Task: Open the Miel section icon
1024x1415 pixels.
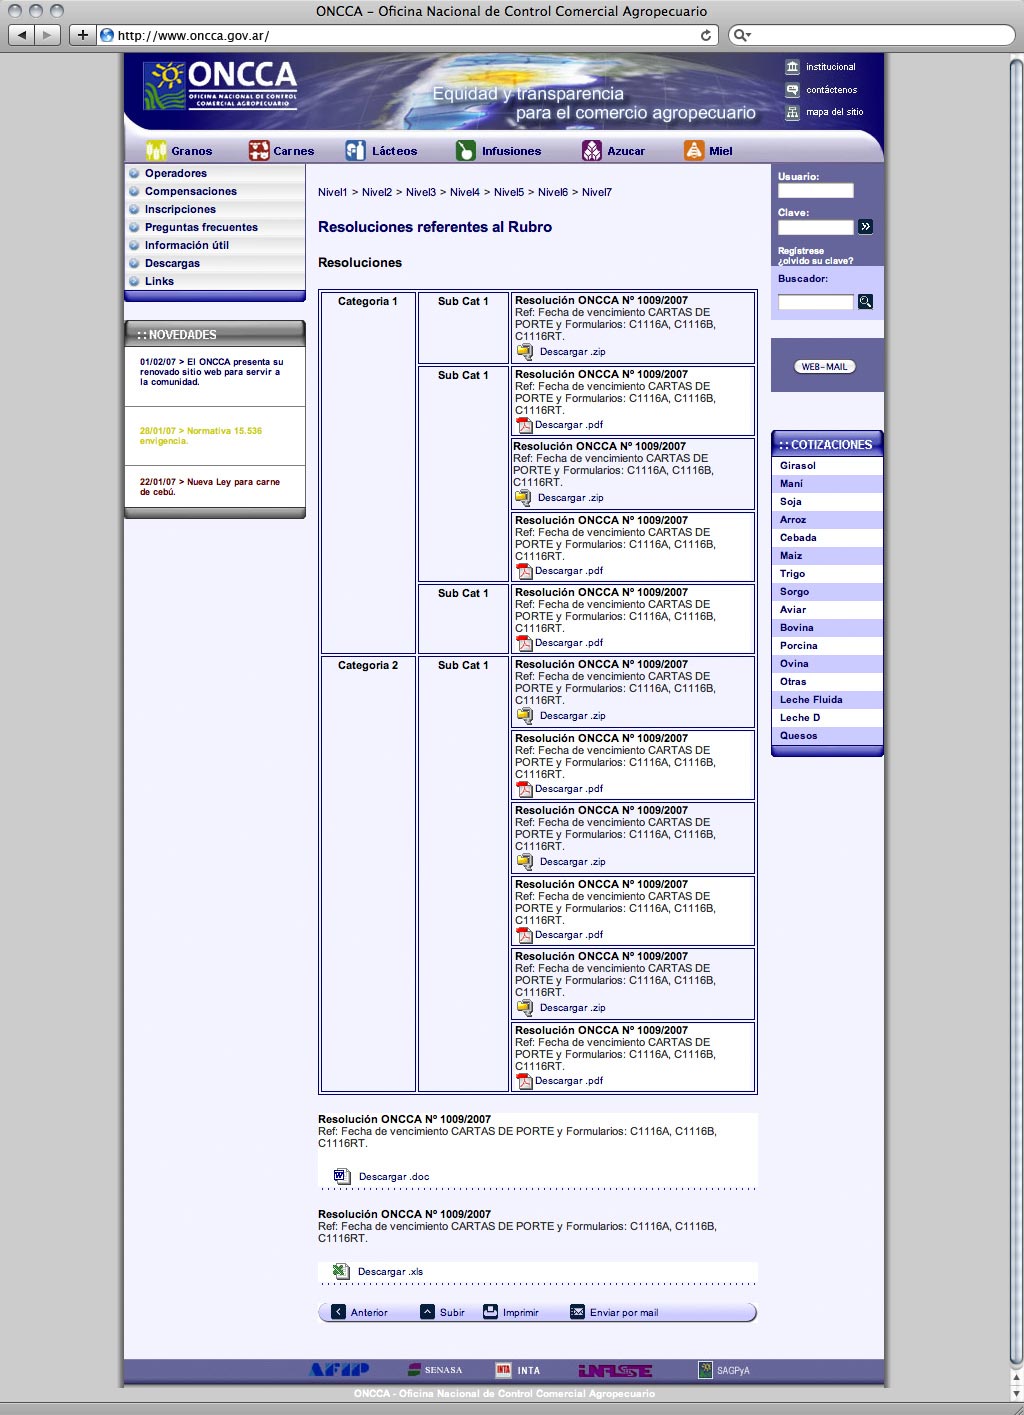Action: click(x=694, y=151)
